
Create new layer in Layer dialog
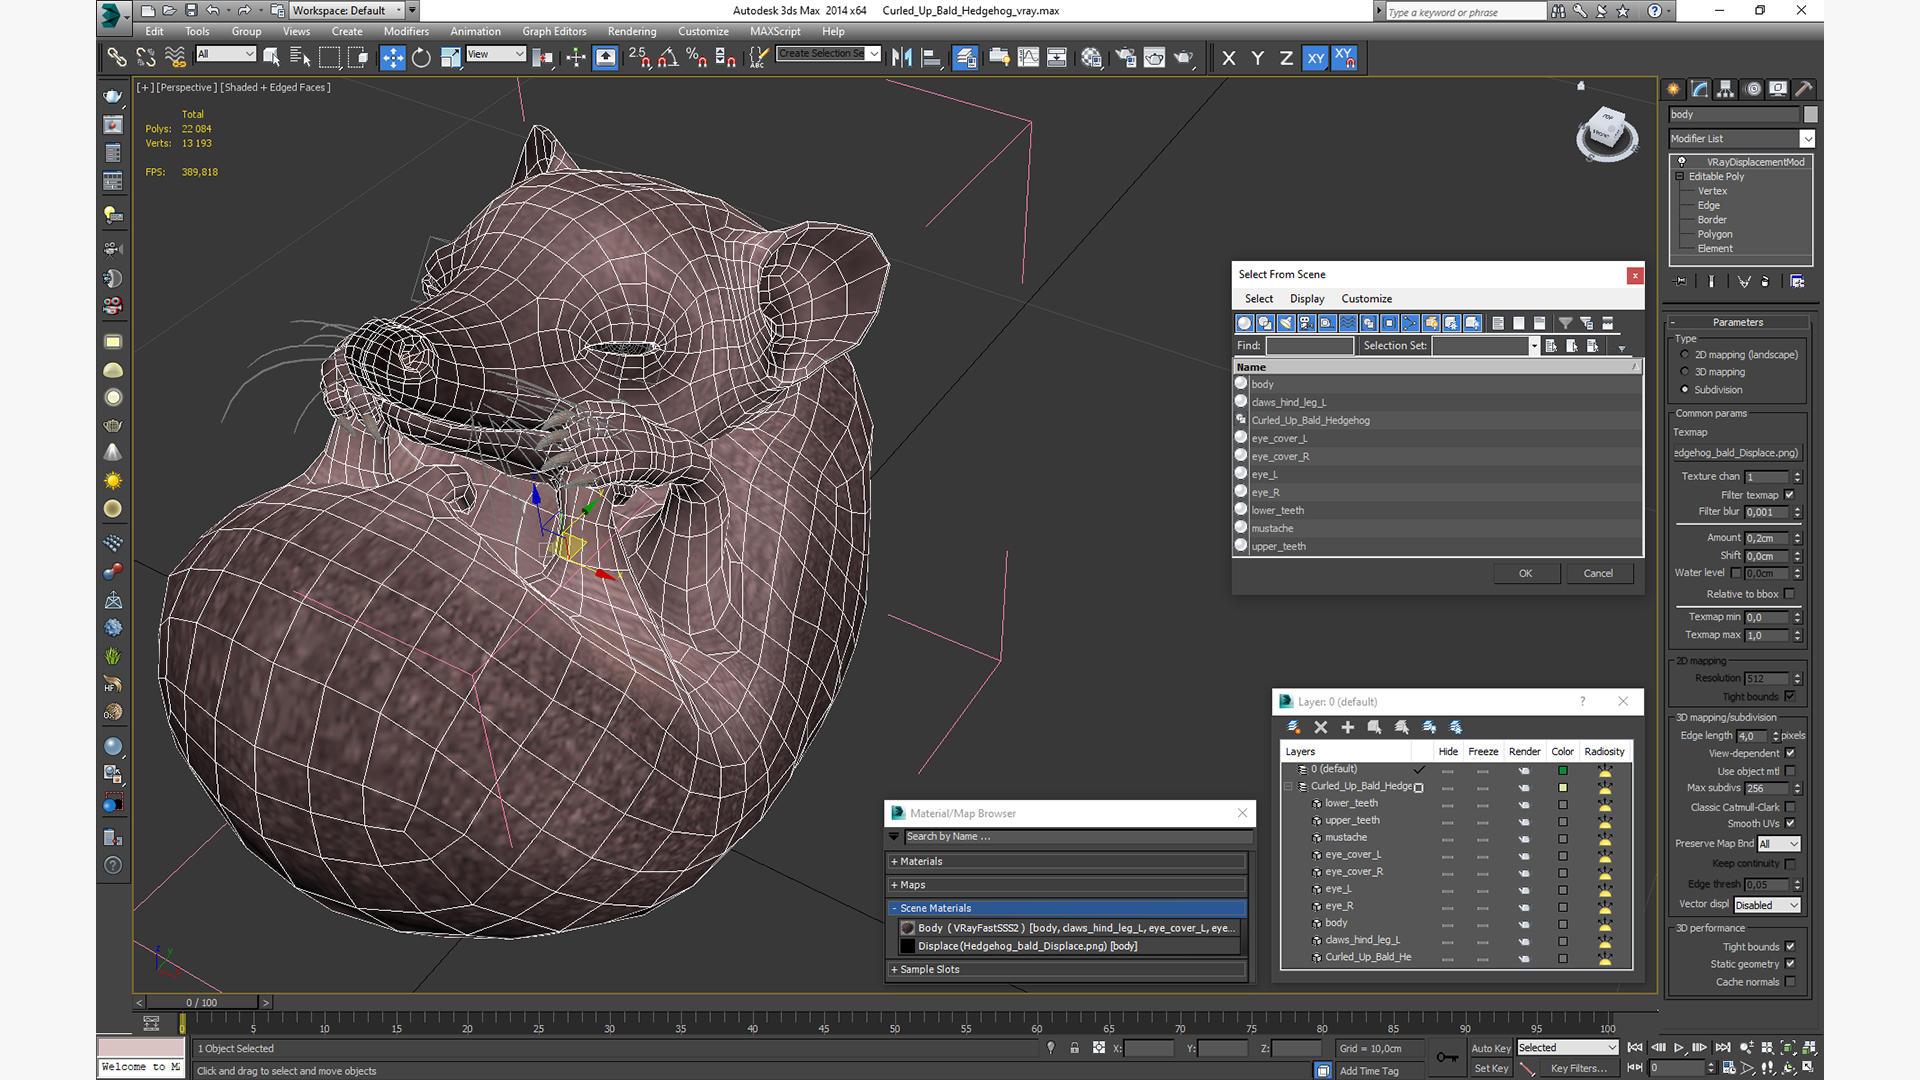pos(1293,727)
